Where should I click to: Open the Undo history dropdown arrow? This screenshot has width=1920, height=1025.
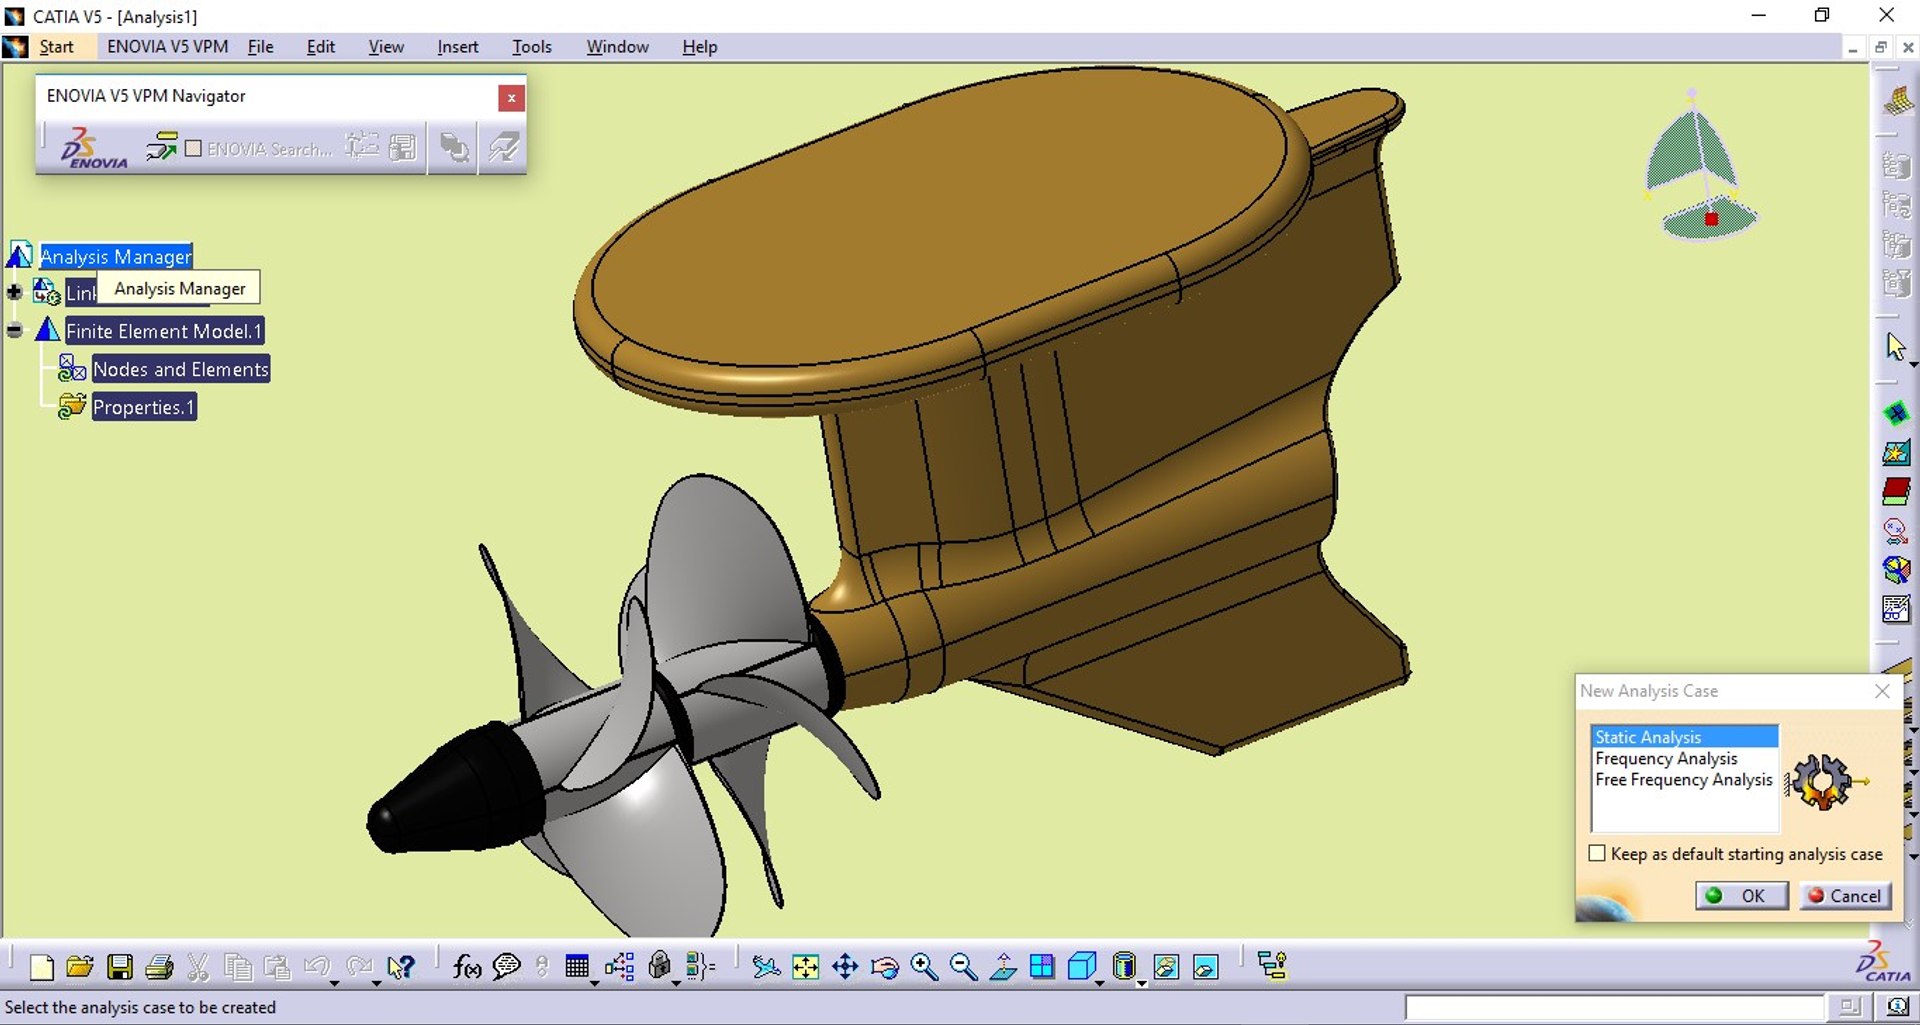coord(334,983)
